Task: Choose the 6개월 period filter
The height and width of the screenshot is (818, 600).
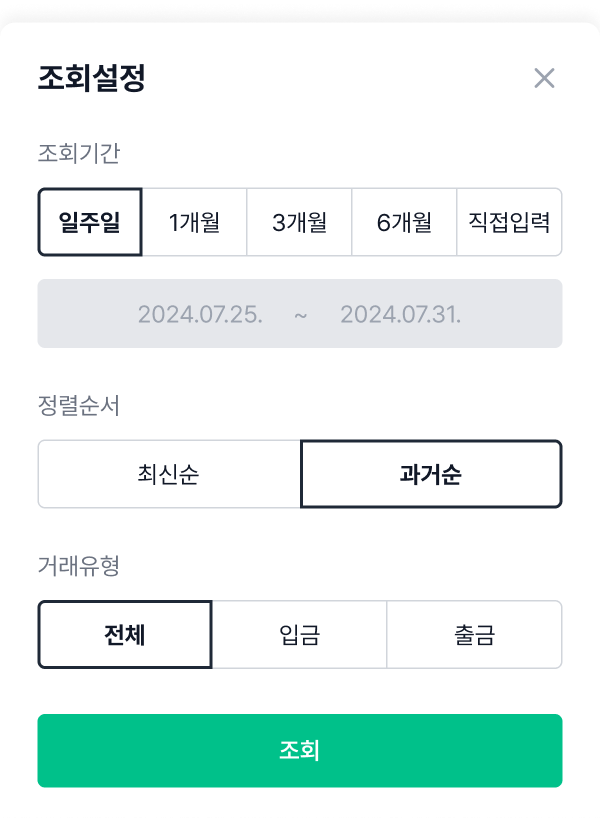Action: [404, 222]
